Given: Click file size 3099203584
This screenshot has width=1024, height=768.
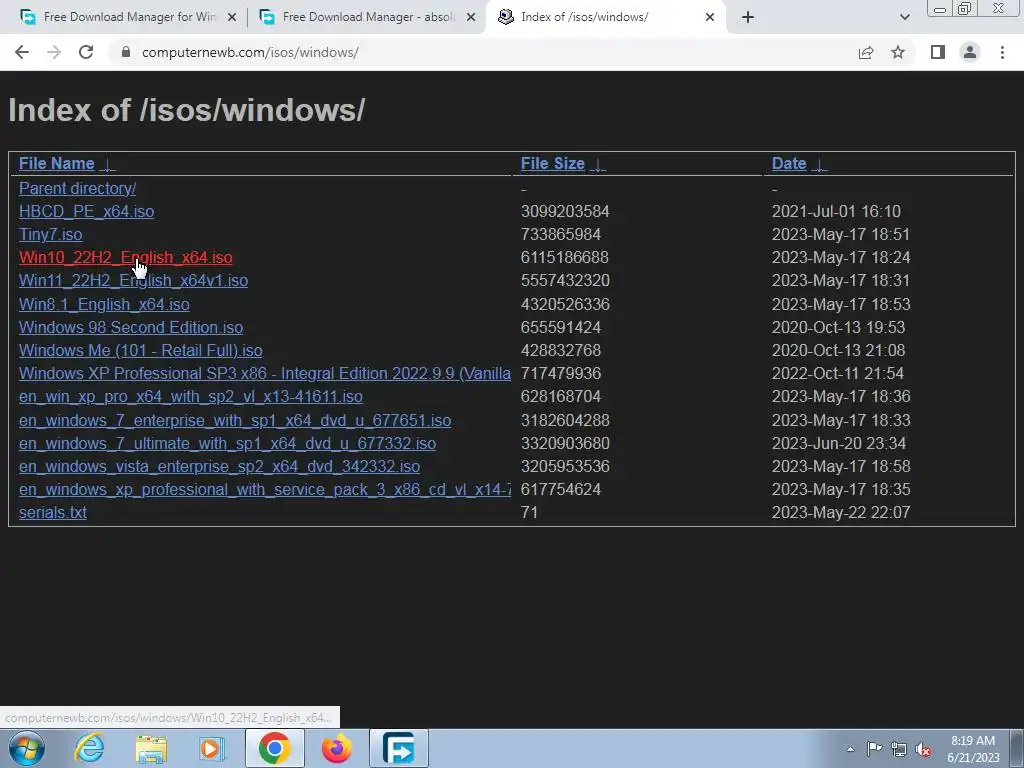Looking at the screenshot, I should 565,212.
